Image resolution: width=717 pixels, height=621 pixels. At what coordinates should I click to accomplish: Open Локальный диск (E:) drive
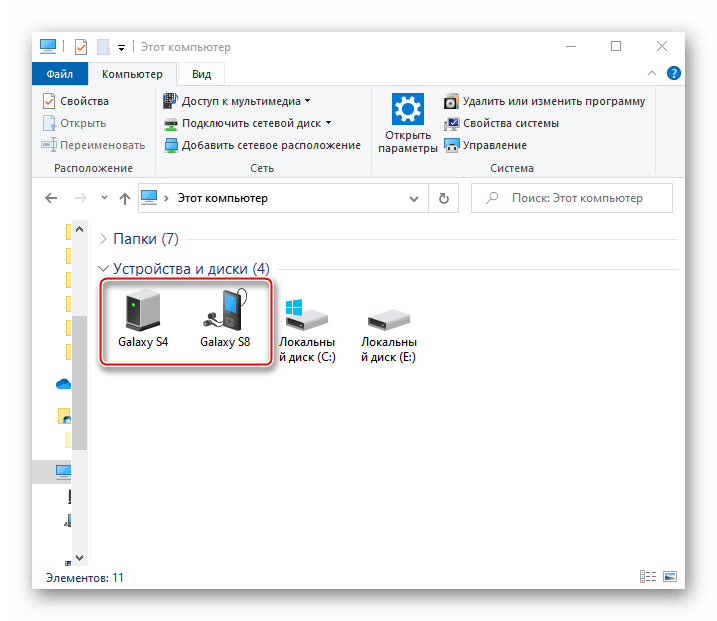point(388,328)
